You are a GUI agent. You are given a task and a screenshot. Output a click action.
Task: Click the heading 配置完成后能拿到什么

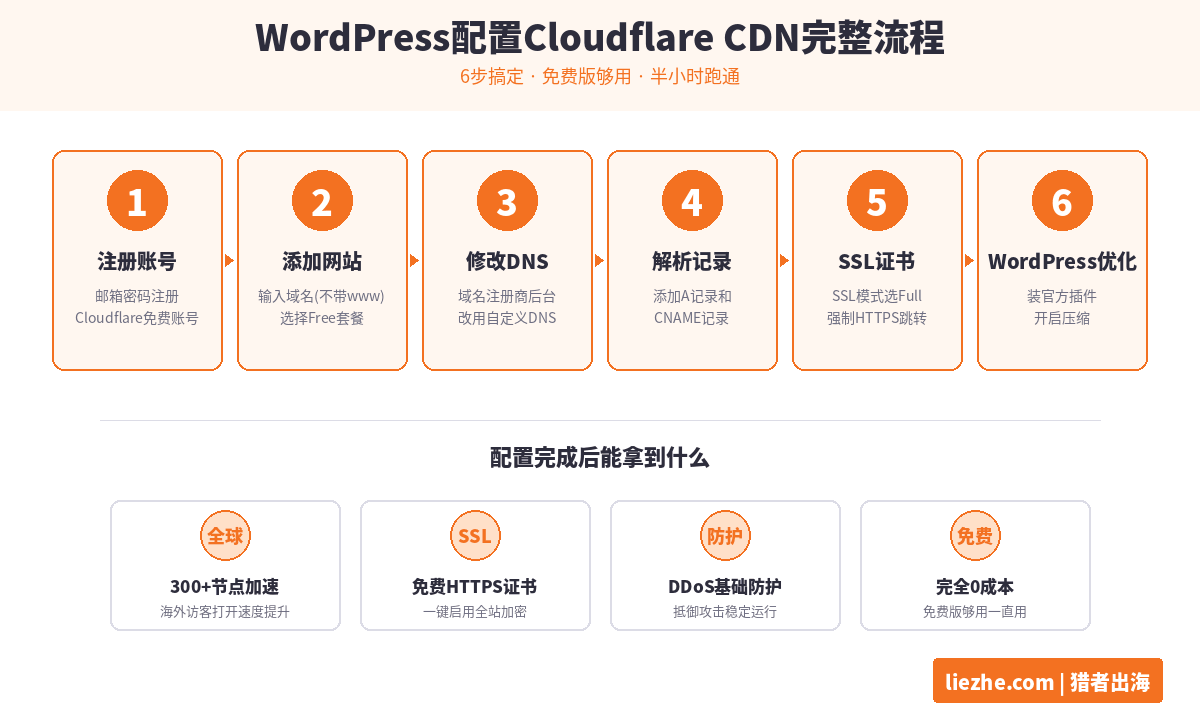pos(600,458)
